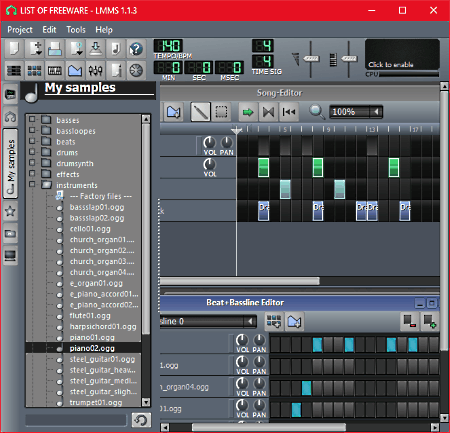Adjust the master volume slider
This screenshot has width=450, height=433.
point(311,59)
